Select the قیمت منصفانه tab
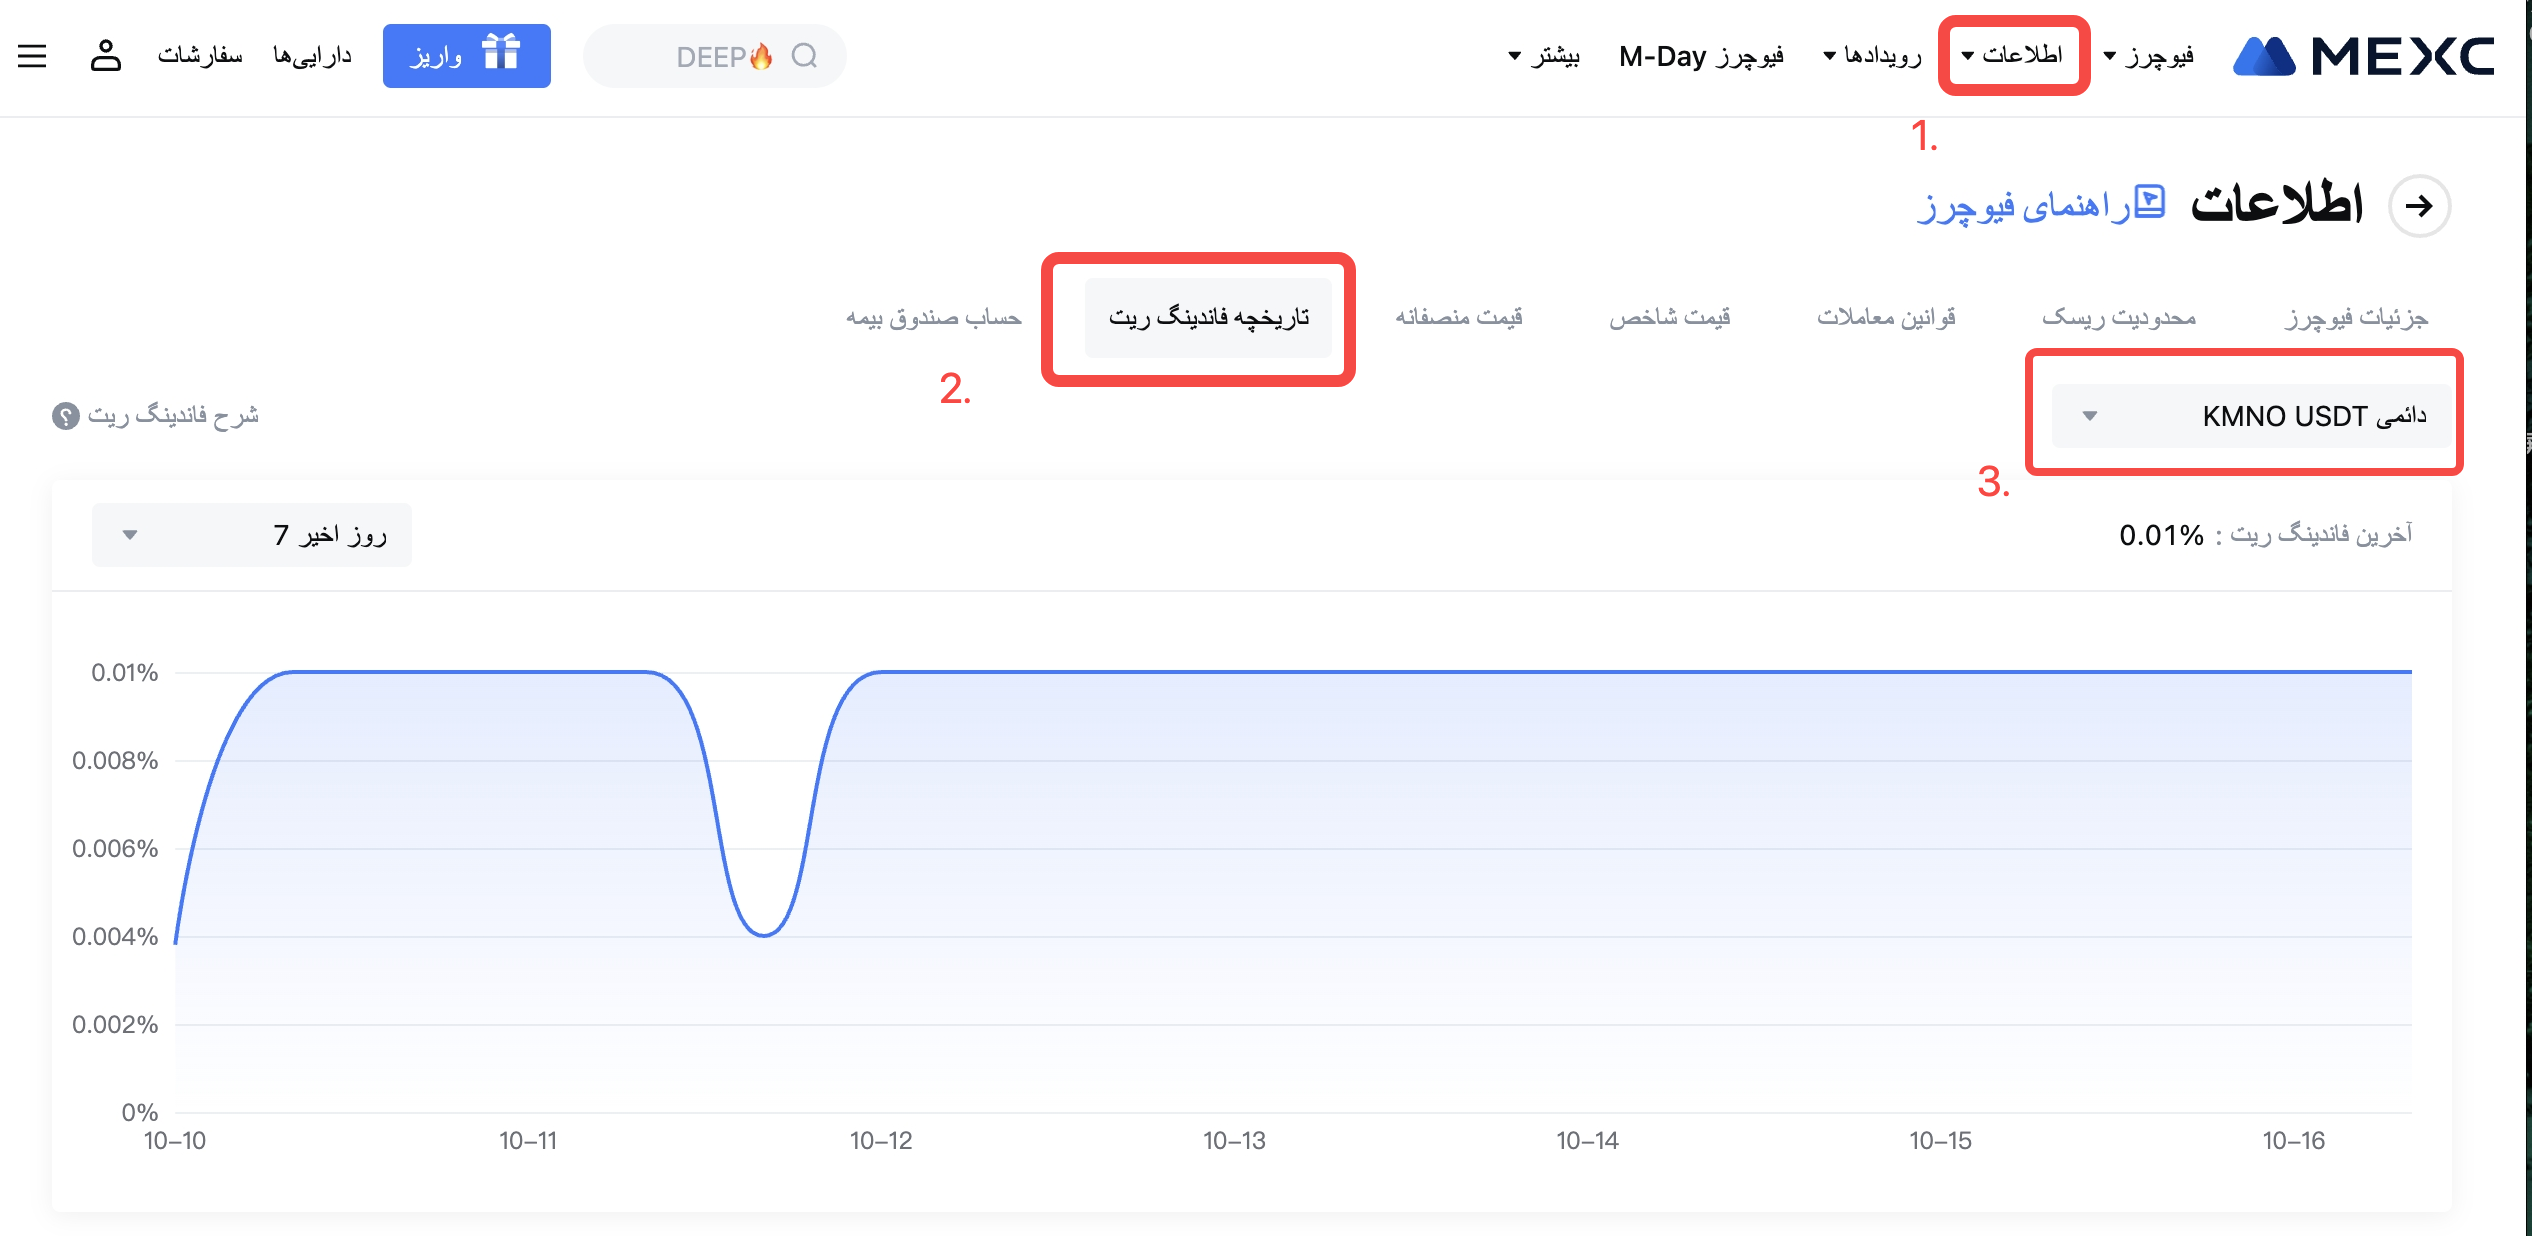The image size is (2532, 1236). pos(1458,318)
